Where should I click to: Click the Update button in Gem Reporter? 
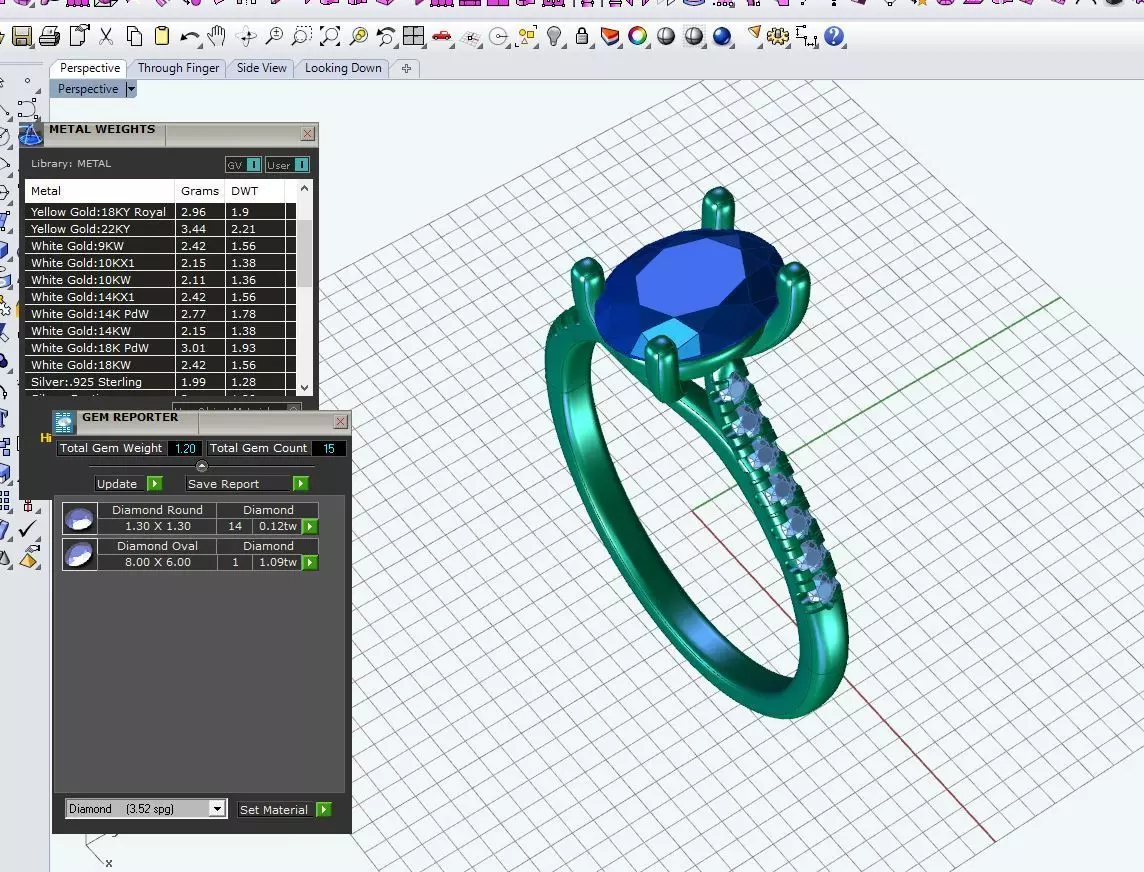click(x=117, y=484)
